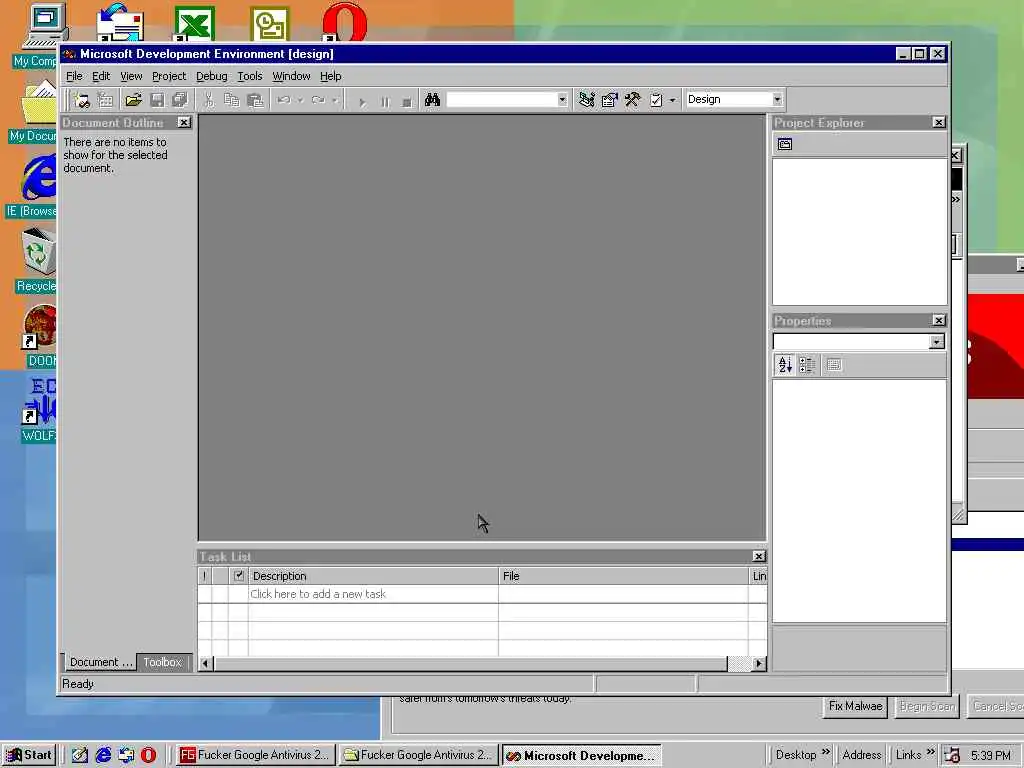
Task: Open the Undo history dropdown arrow
Action: (300, 101)
